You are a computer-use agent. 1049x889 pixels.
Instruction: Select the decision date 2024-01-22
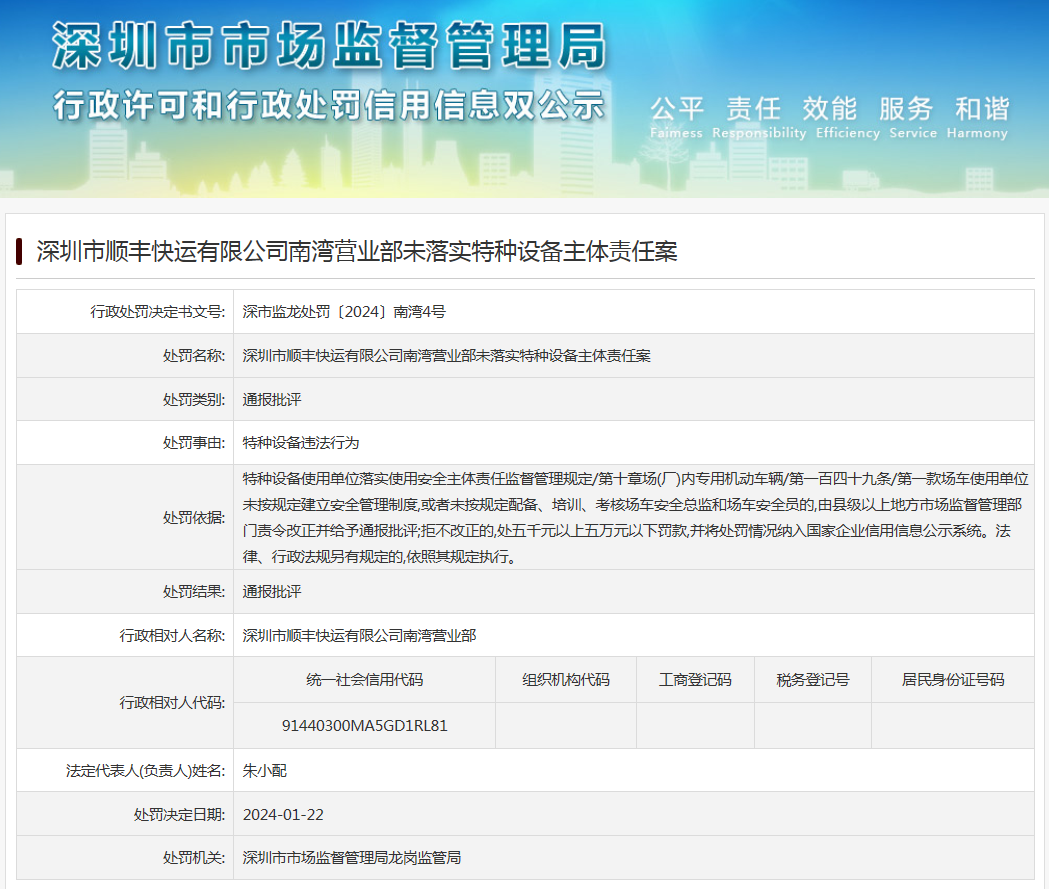[x=283, y=815]
